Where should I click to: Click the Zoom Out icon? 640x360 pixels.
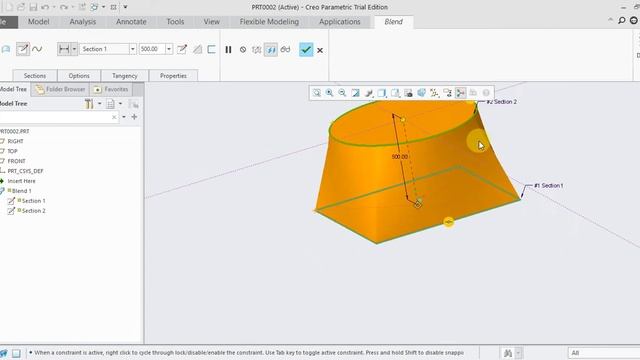(342, 93)
